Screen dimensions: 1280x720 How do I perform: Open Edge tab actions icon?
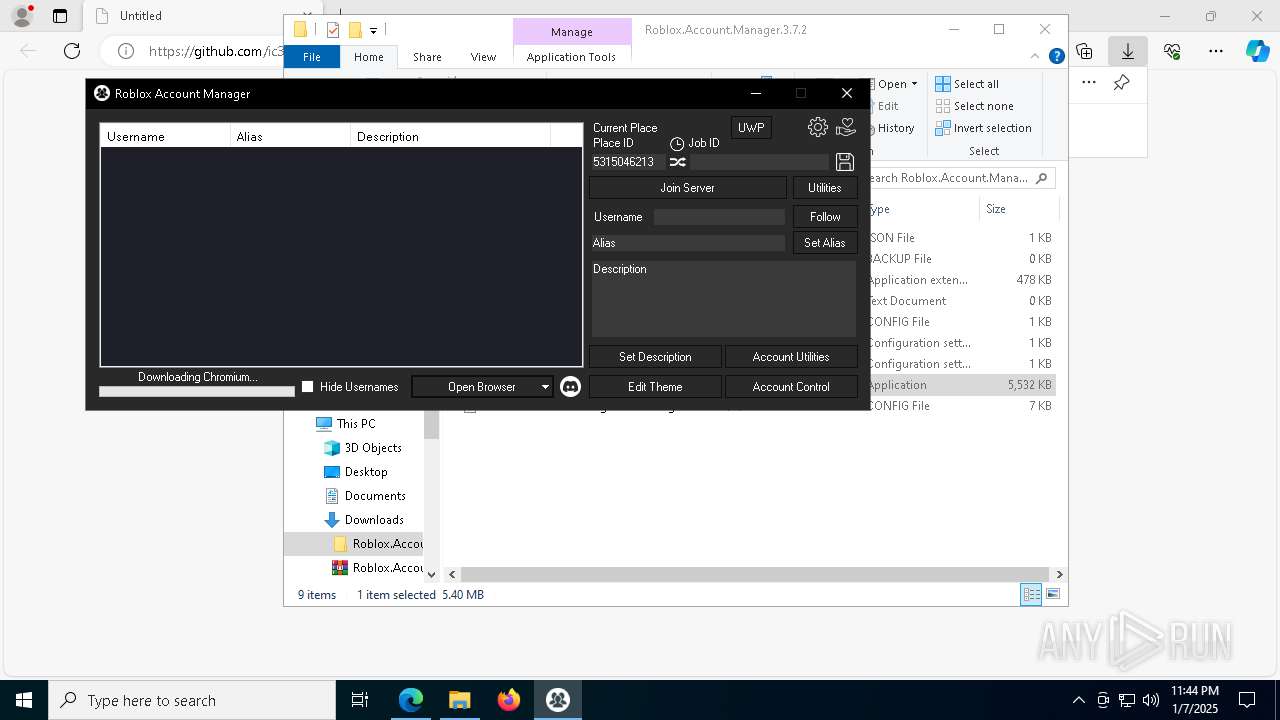60,16
